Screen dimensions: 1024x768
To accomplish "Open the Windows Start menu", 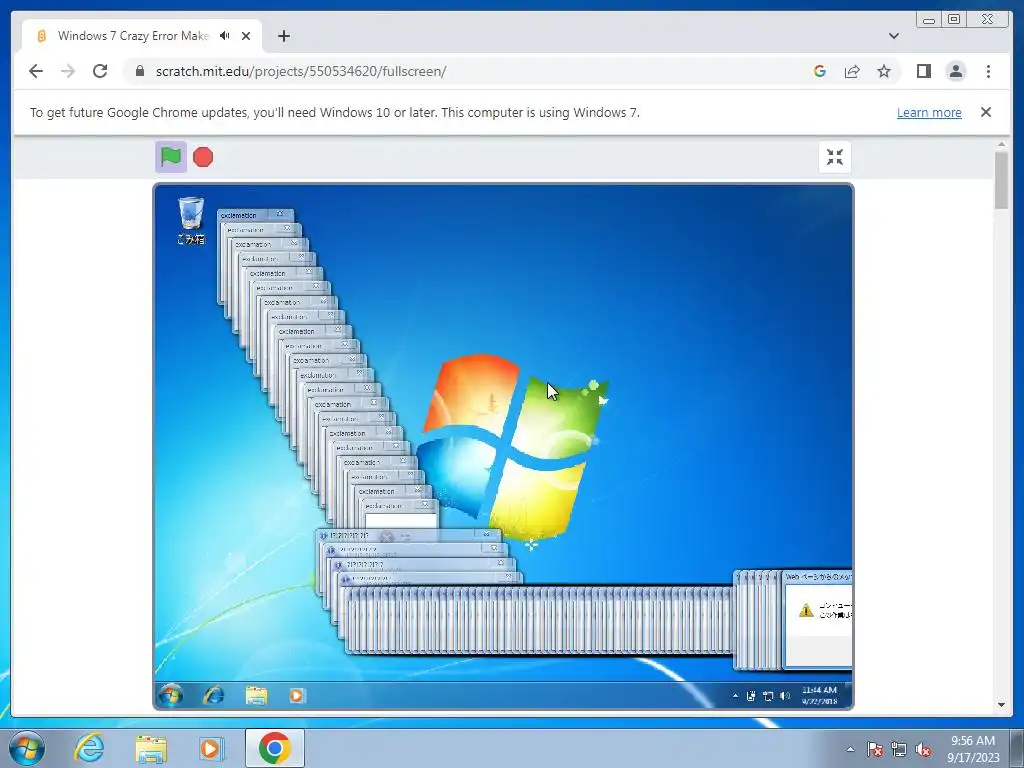I will (27, 748).
